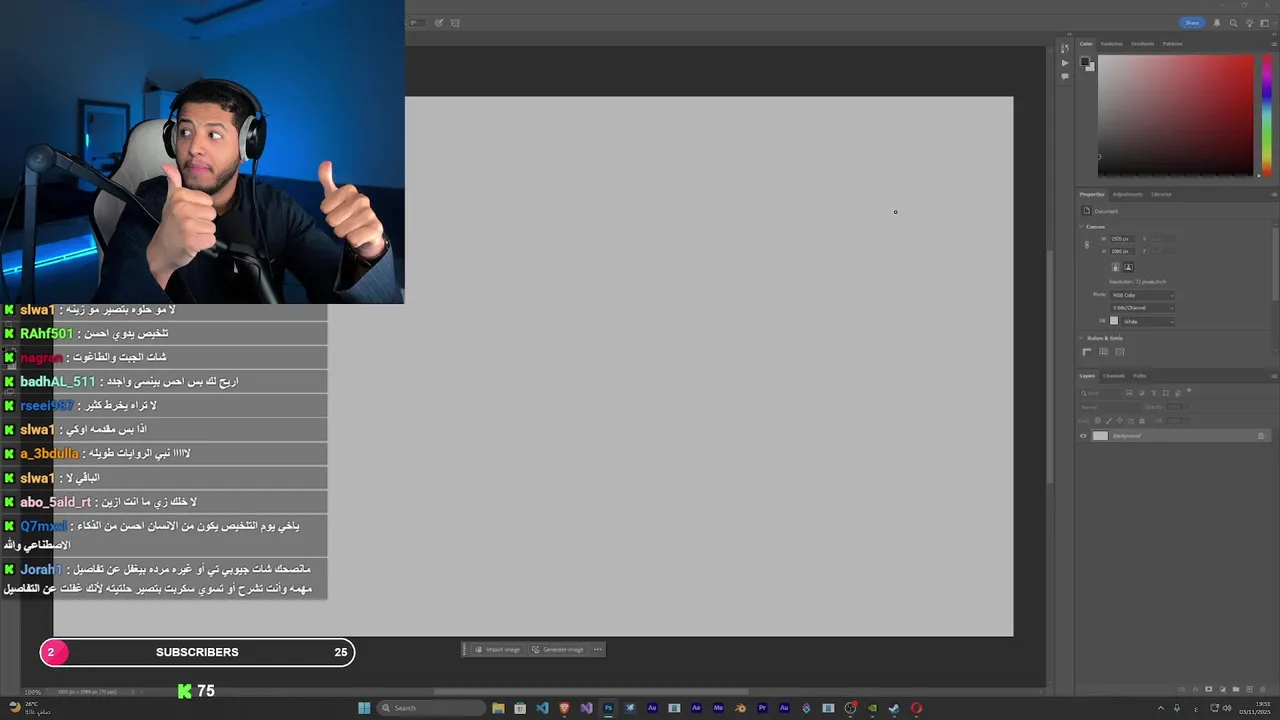Hide the Background layer eye icon
The image size is (1280, 720).
coord(1083,436)
